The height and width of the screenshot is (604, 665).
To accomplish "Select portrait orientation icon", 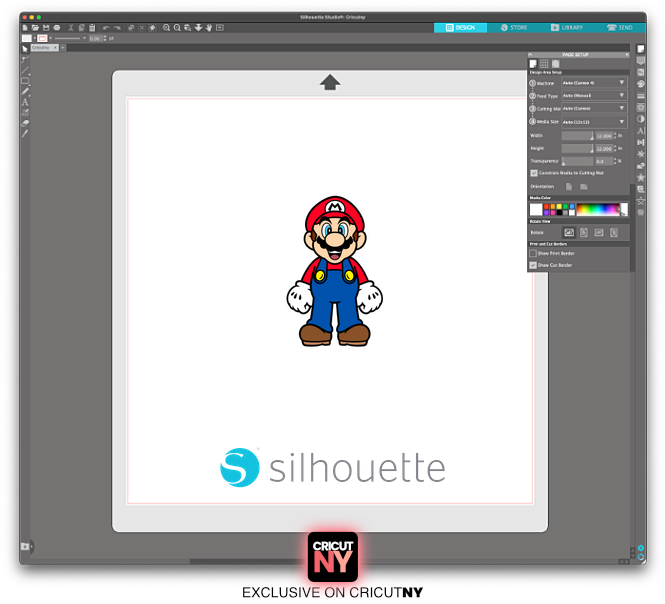I will click(x=569, y=187).
